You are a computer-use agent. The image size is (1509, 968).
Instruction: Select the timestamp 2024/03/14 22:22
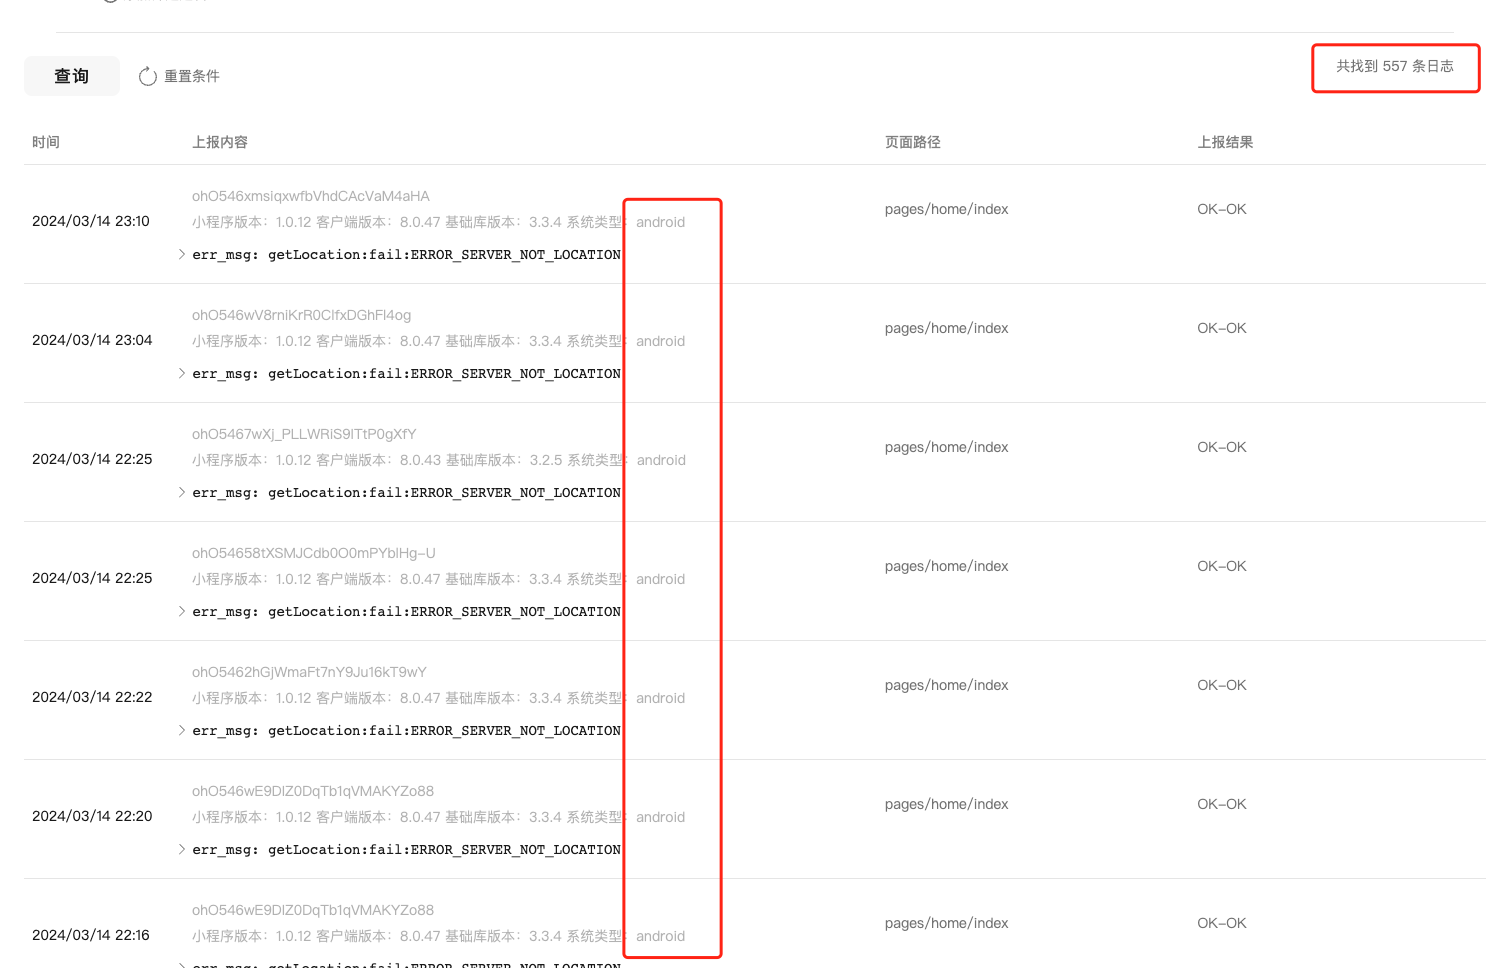click(x=92, y=697)
